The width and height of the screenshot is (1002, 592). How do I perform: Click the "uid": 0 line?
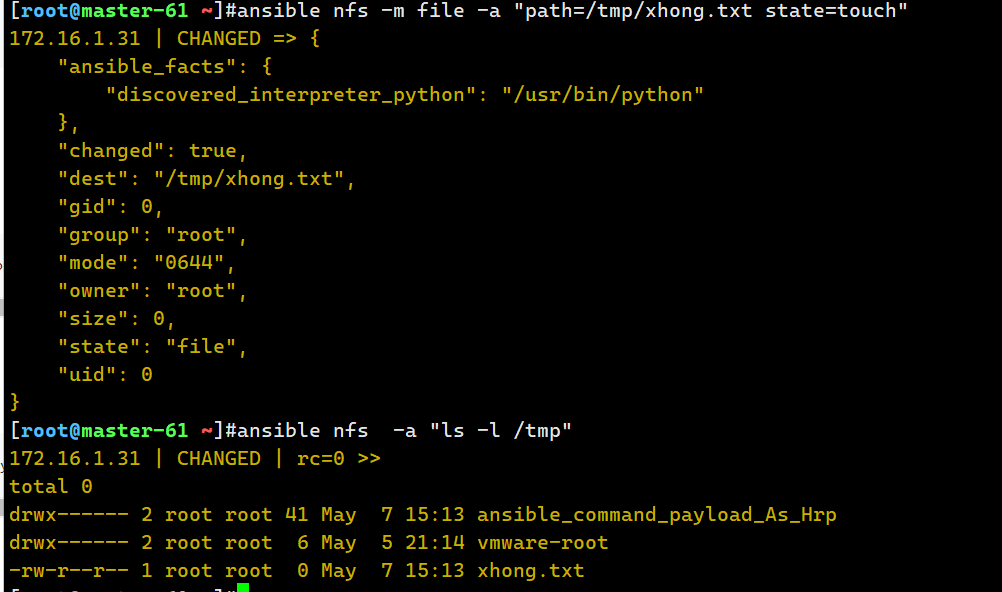point(105,375)
